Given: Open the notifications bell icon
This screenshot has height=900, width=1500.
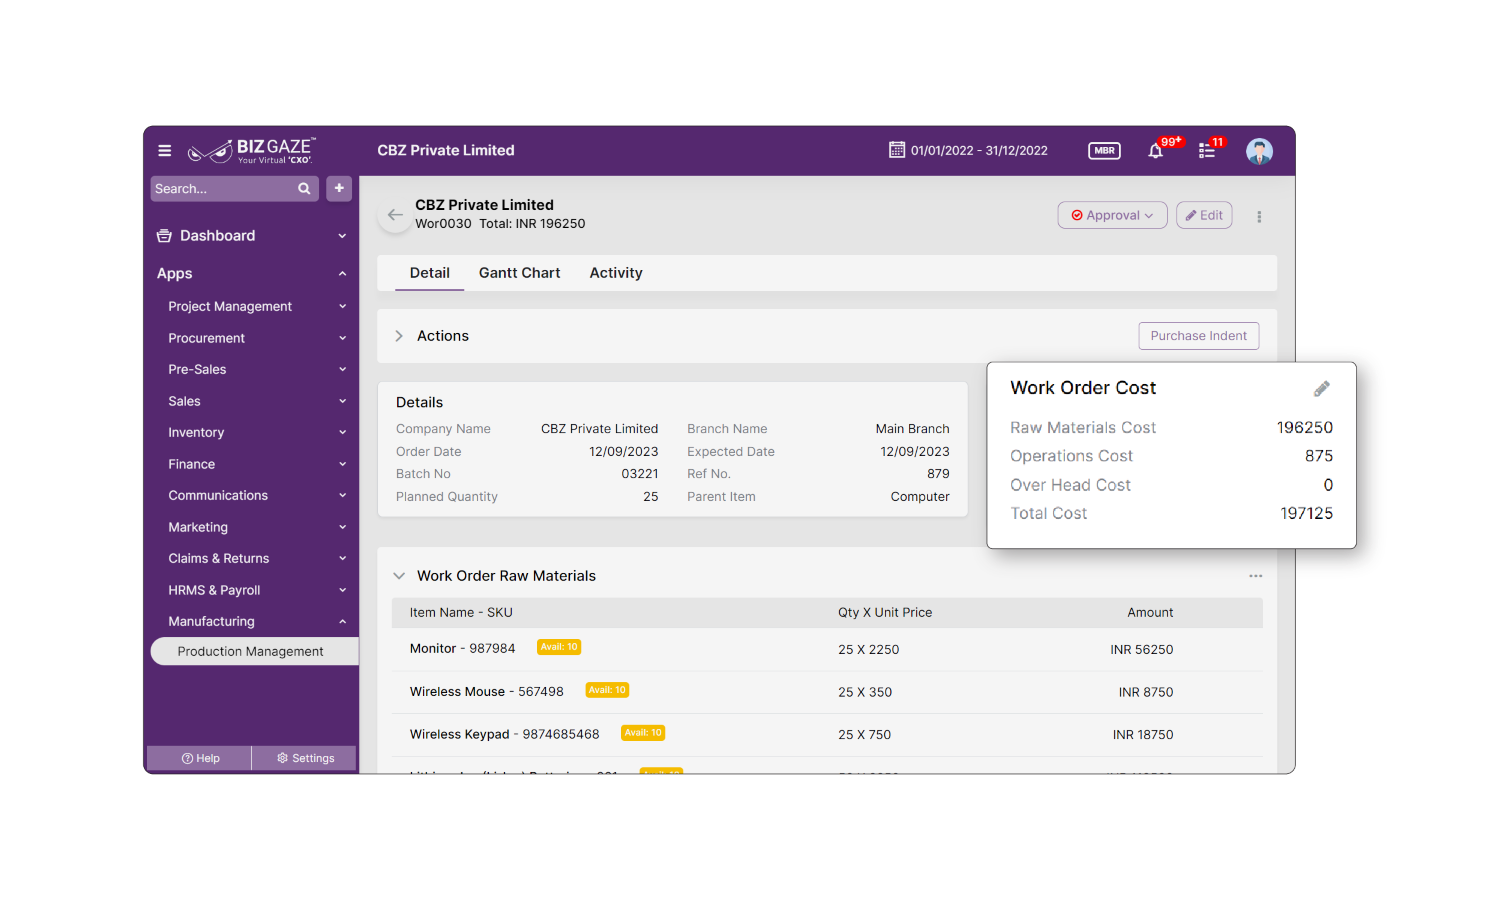Looking at the screenshot, I should click(x=1156, y=151).
